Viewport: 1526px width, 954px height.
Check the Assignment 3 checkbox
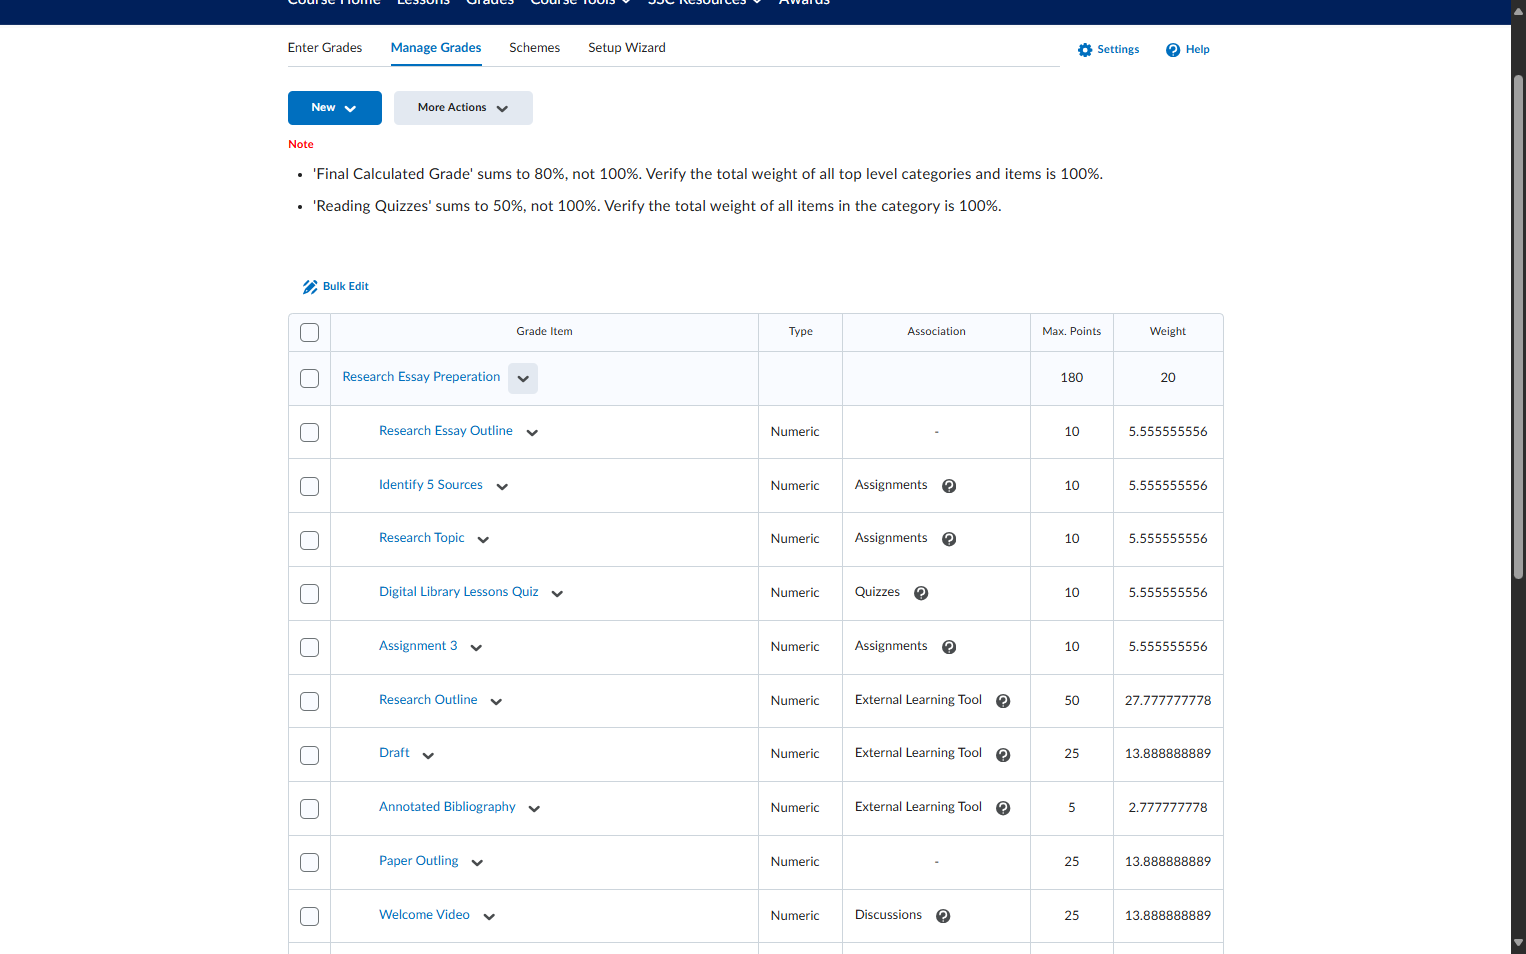click(x=310, y=648)
